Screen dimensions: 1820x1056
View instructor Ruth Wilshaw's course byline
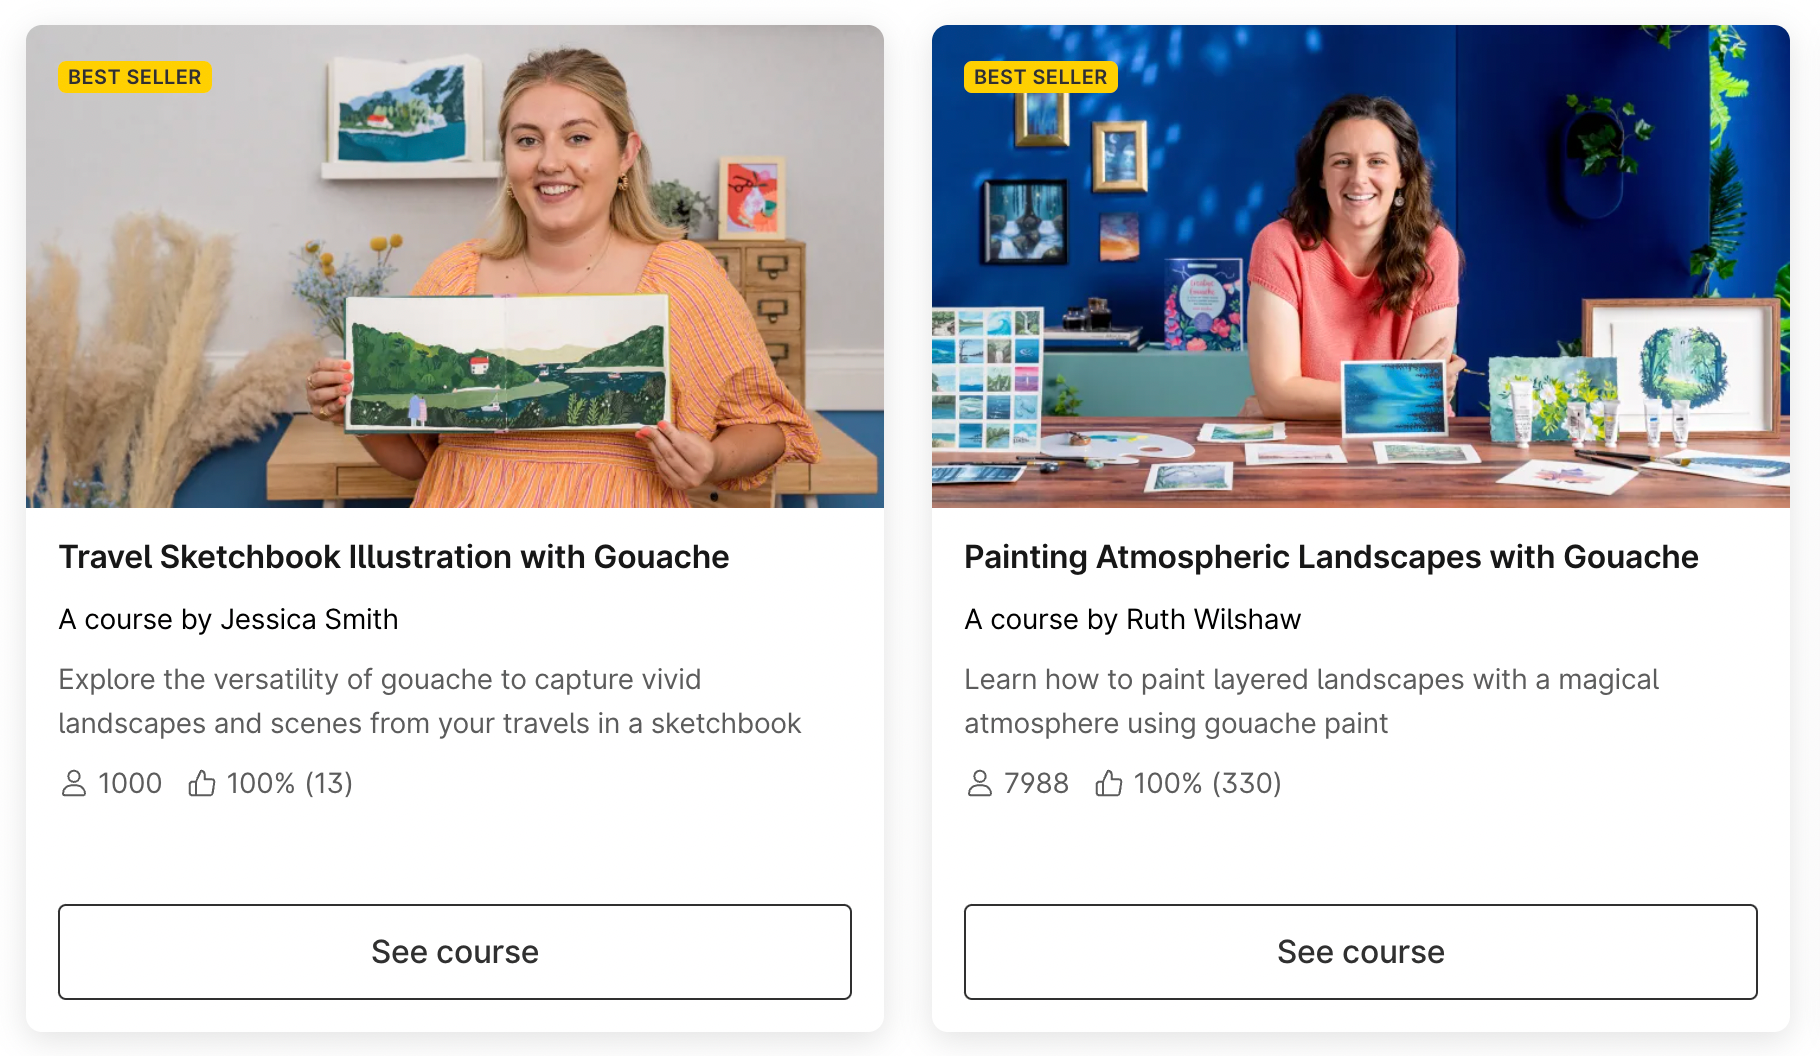[x=1132, y=620]
